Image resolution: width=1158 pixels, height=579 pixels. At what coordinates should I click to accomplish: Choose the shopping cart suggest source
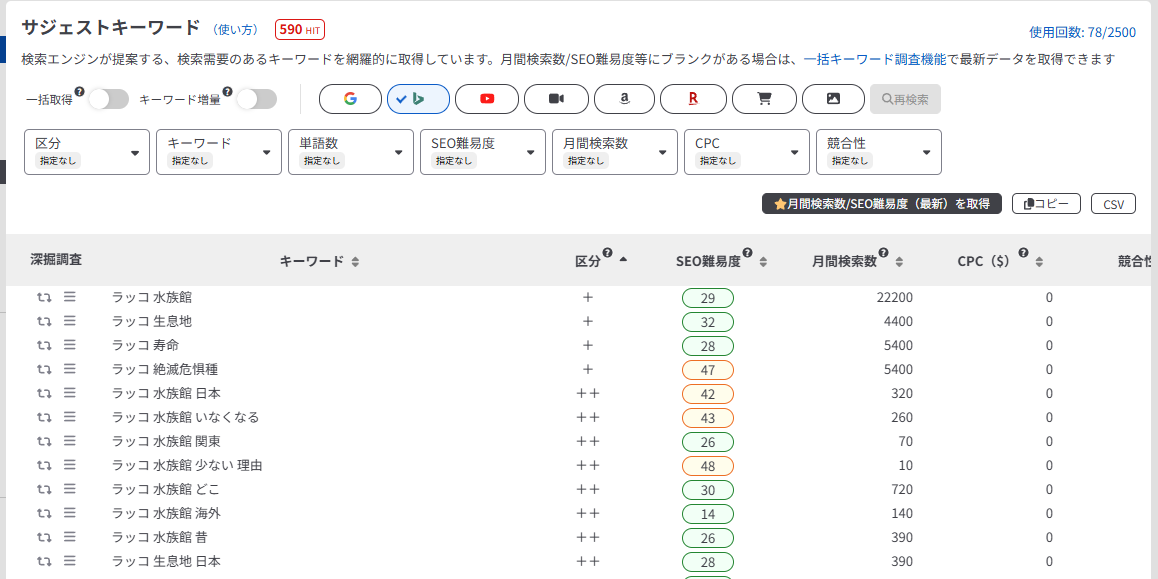[x=764, y=99]
